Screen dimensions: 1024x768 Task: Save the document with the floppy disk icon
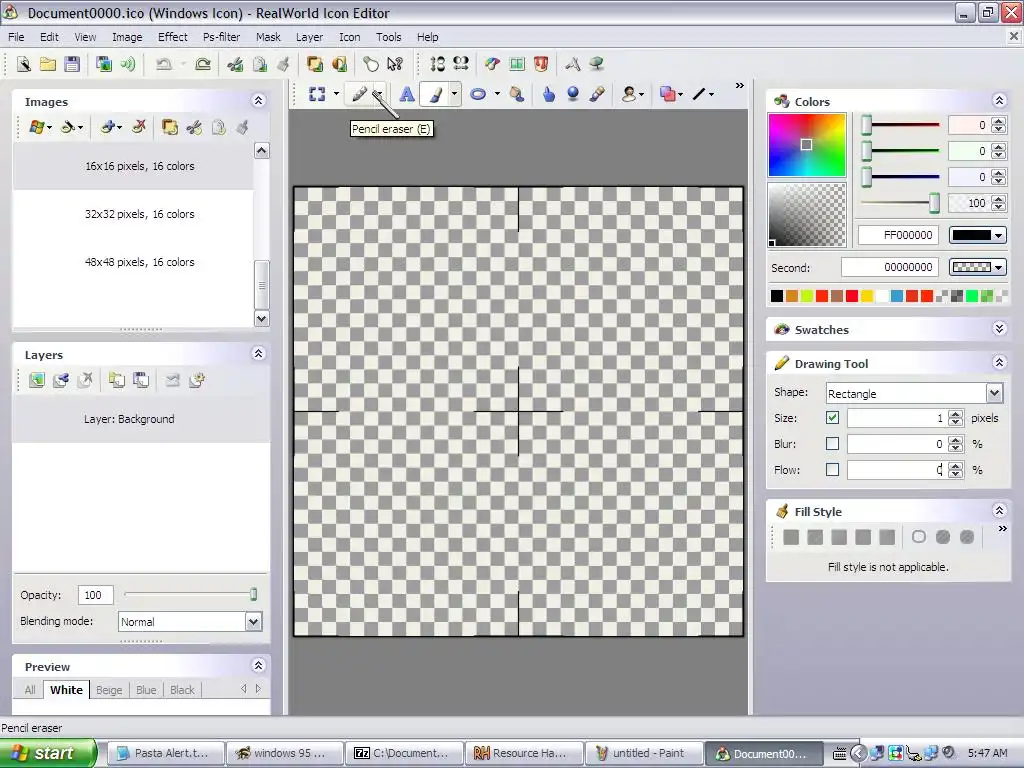click(72, 64)
